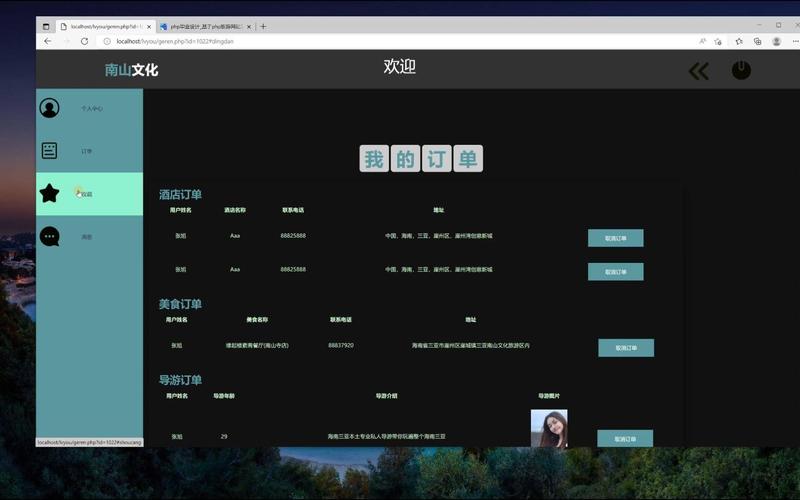Click the 订 title tile

pos(437,159)
